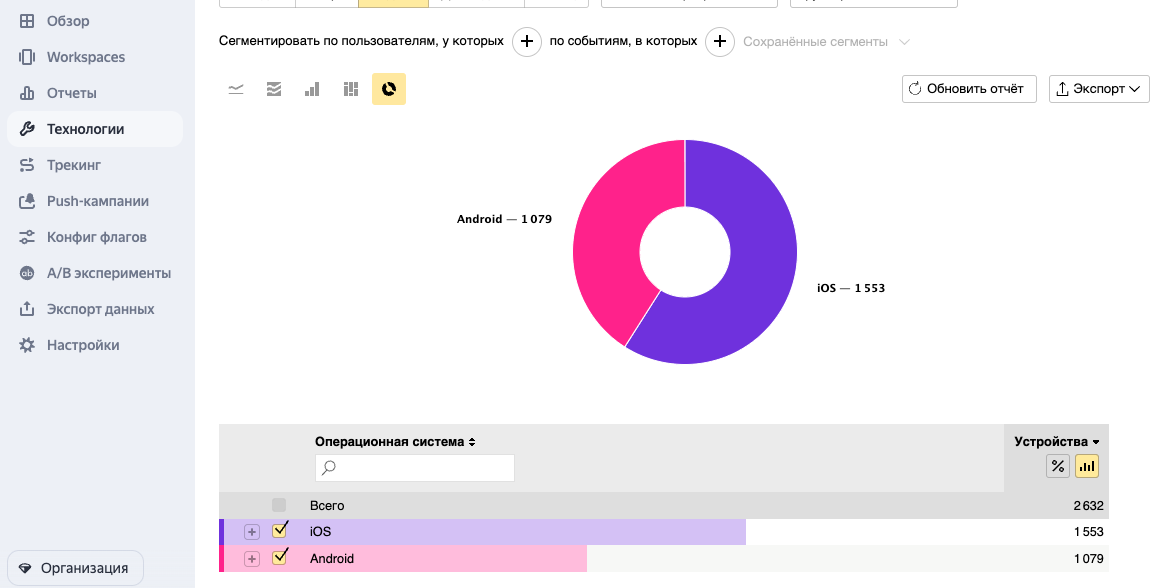Click the Обзор grid icon
1156x588 pixels.
[27, 21]
